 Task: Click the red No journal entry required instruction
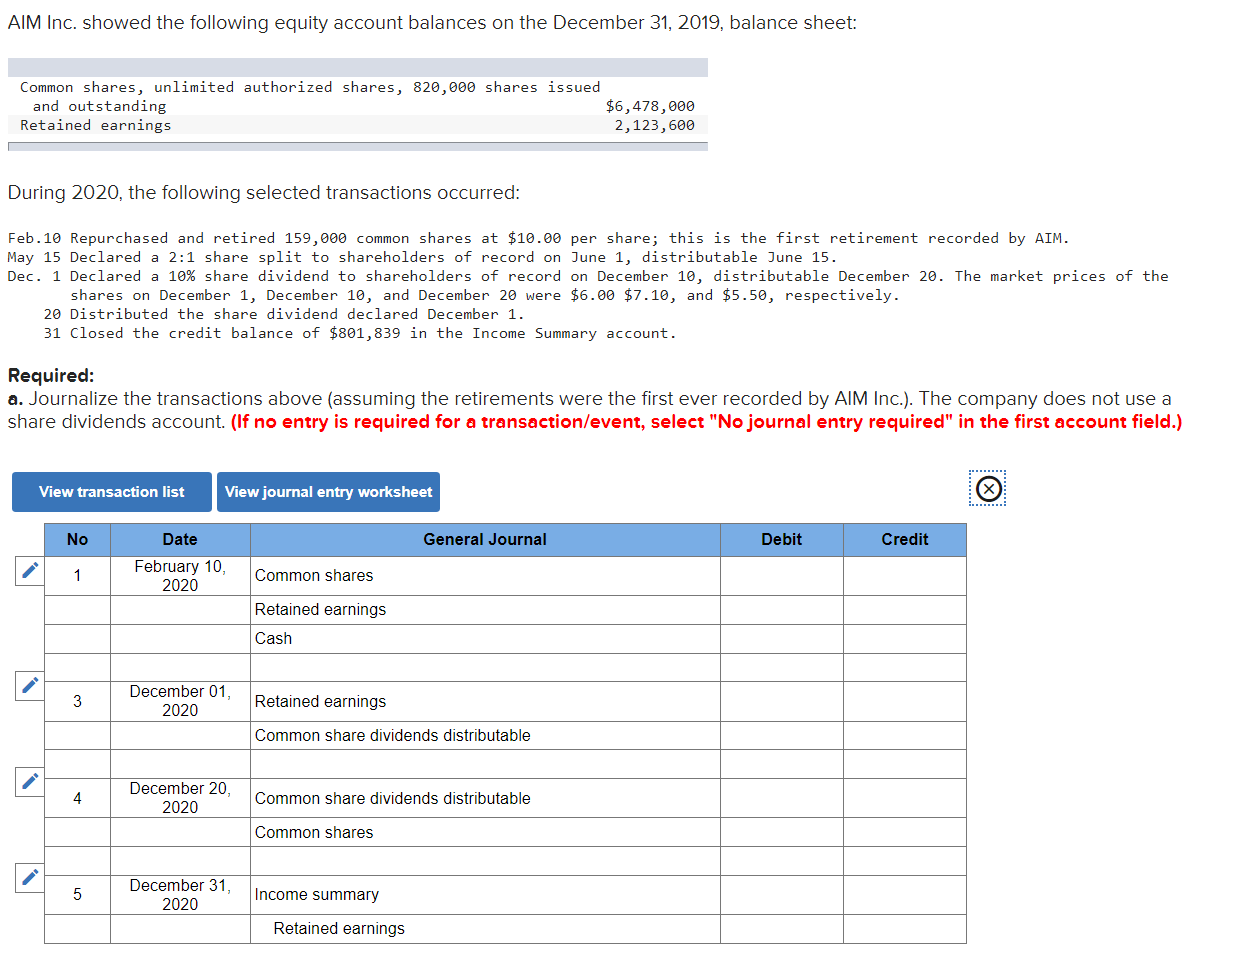706,422
